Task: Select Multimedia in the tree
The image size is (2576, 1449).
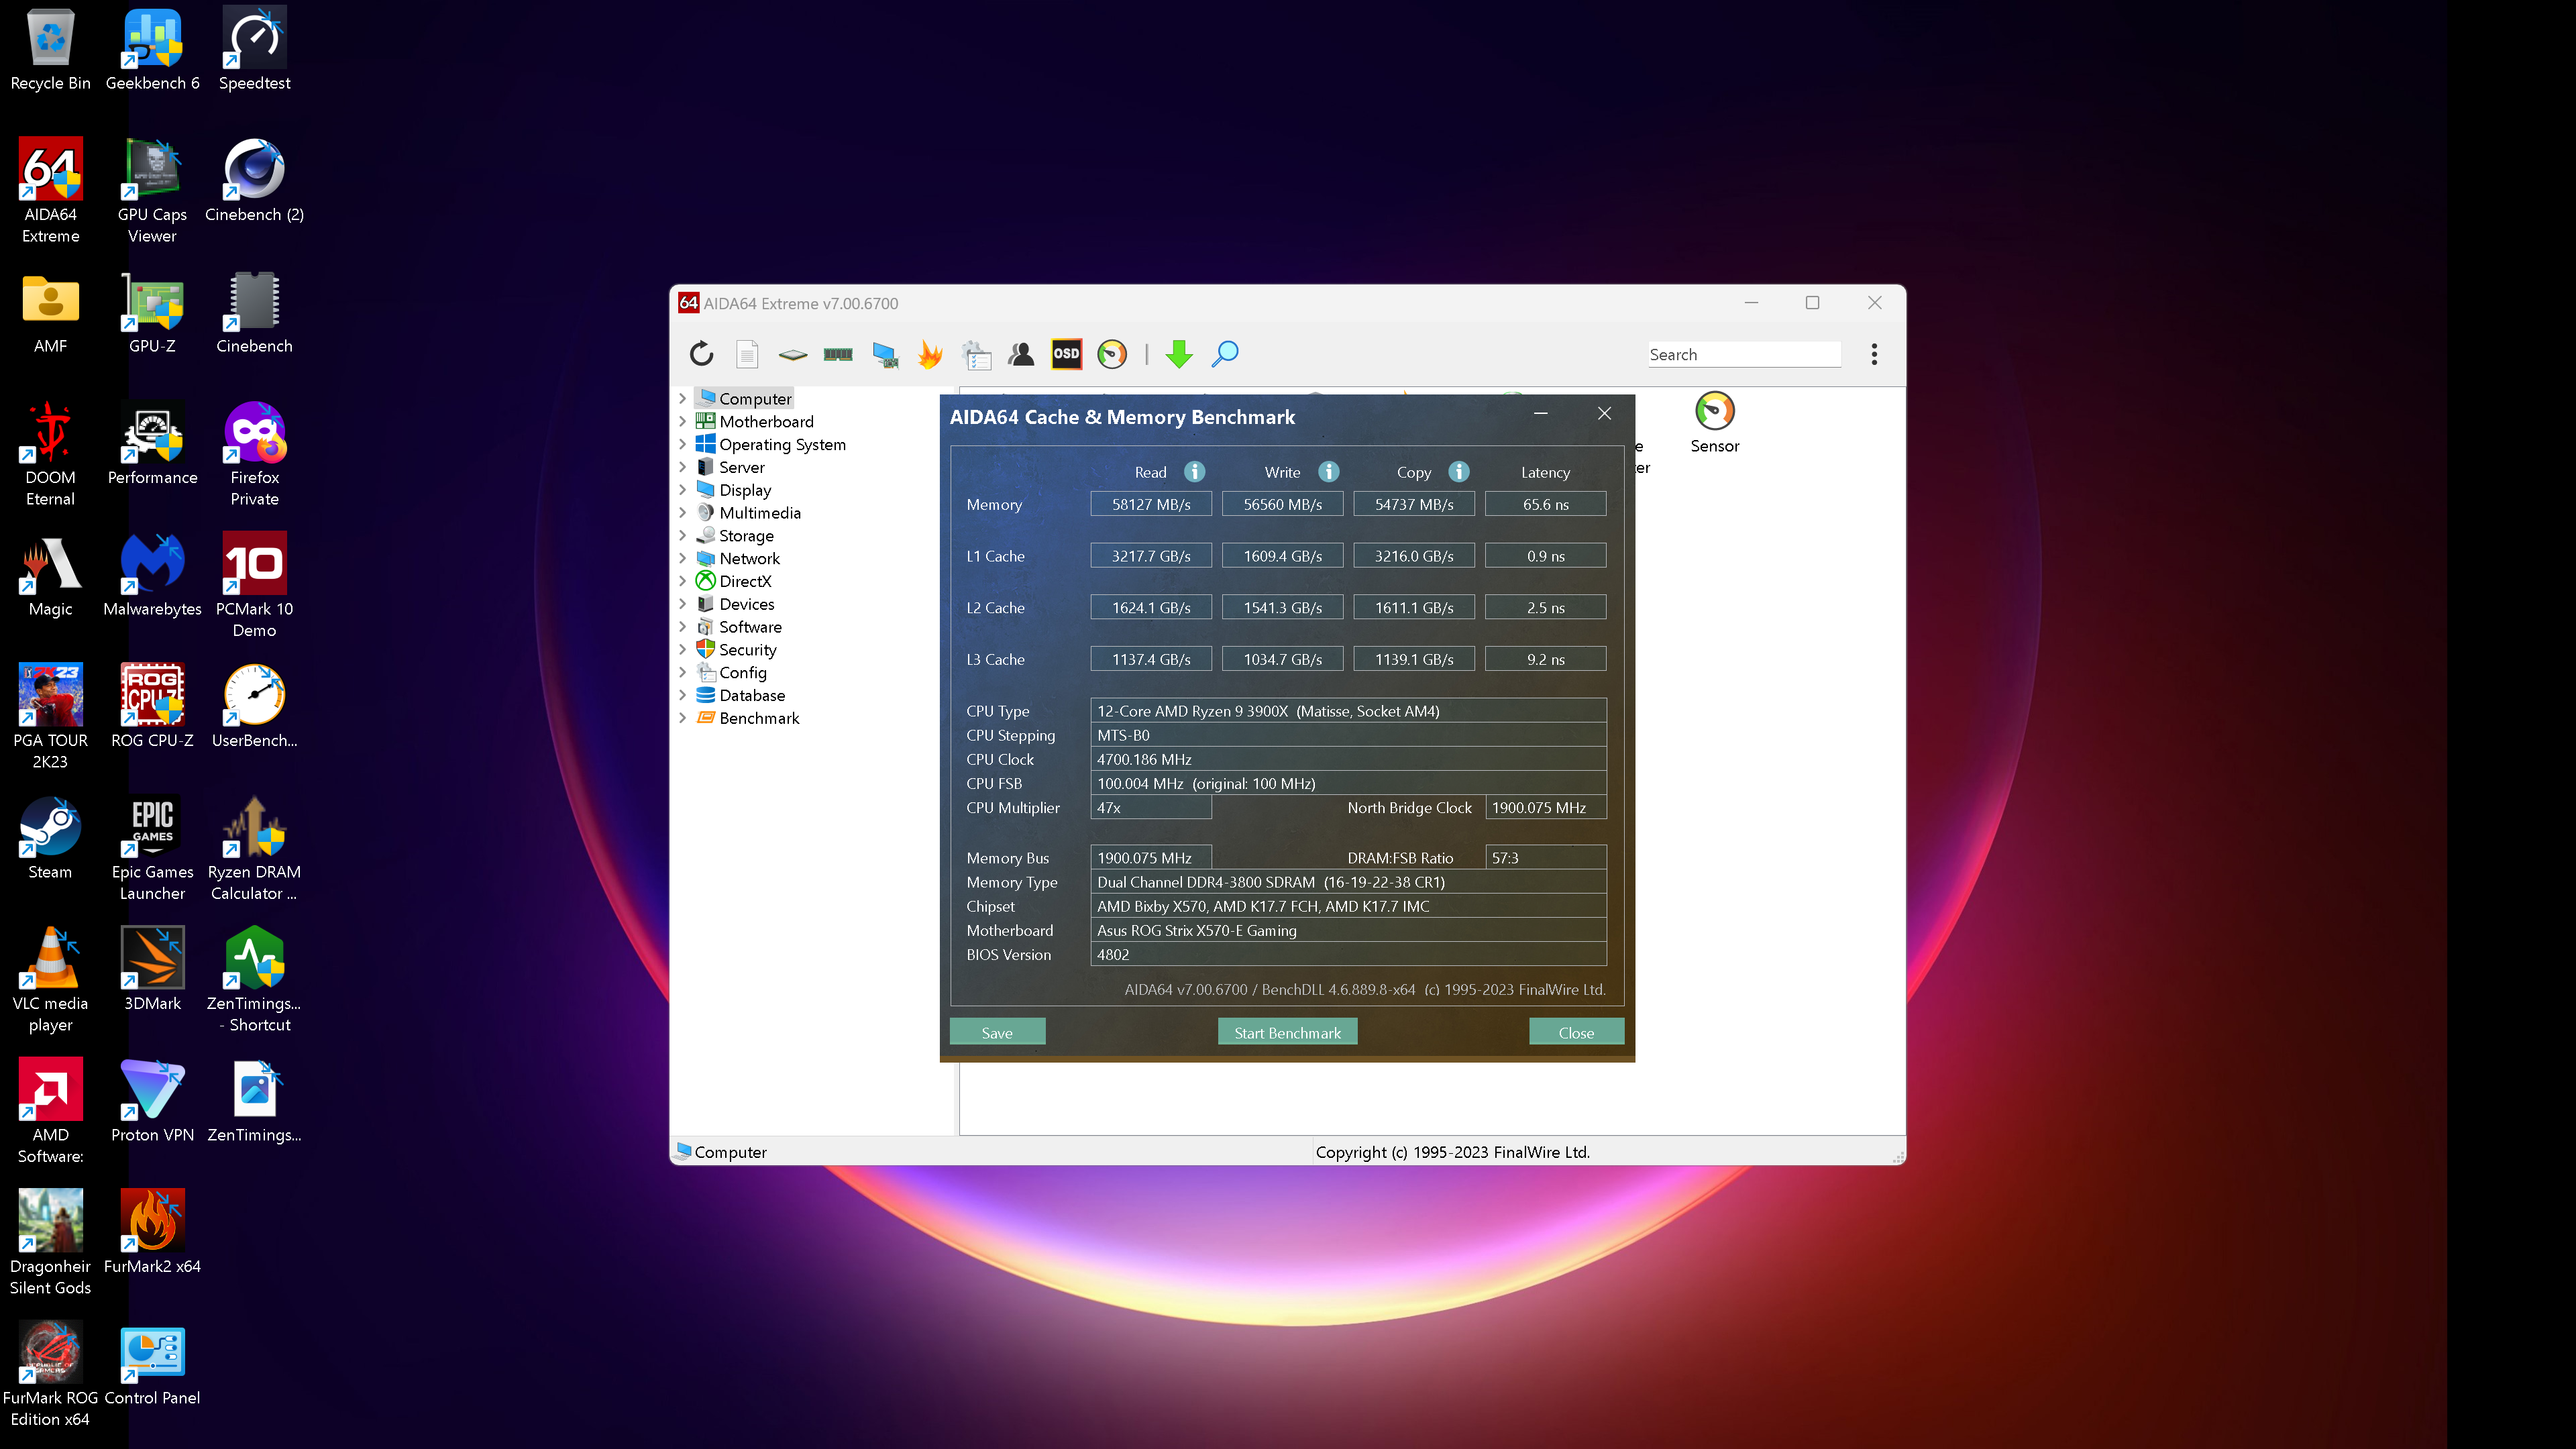Action: coord(760,513)
